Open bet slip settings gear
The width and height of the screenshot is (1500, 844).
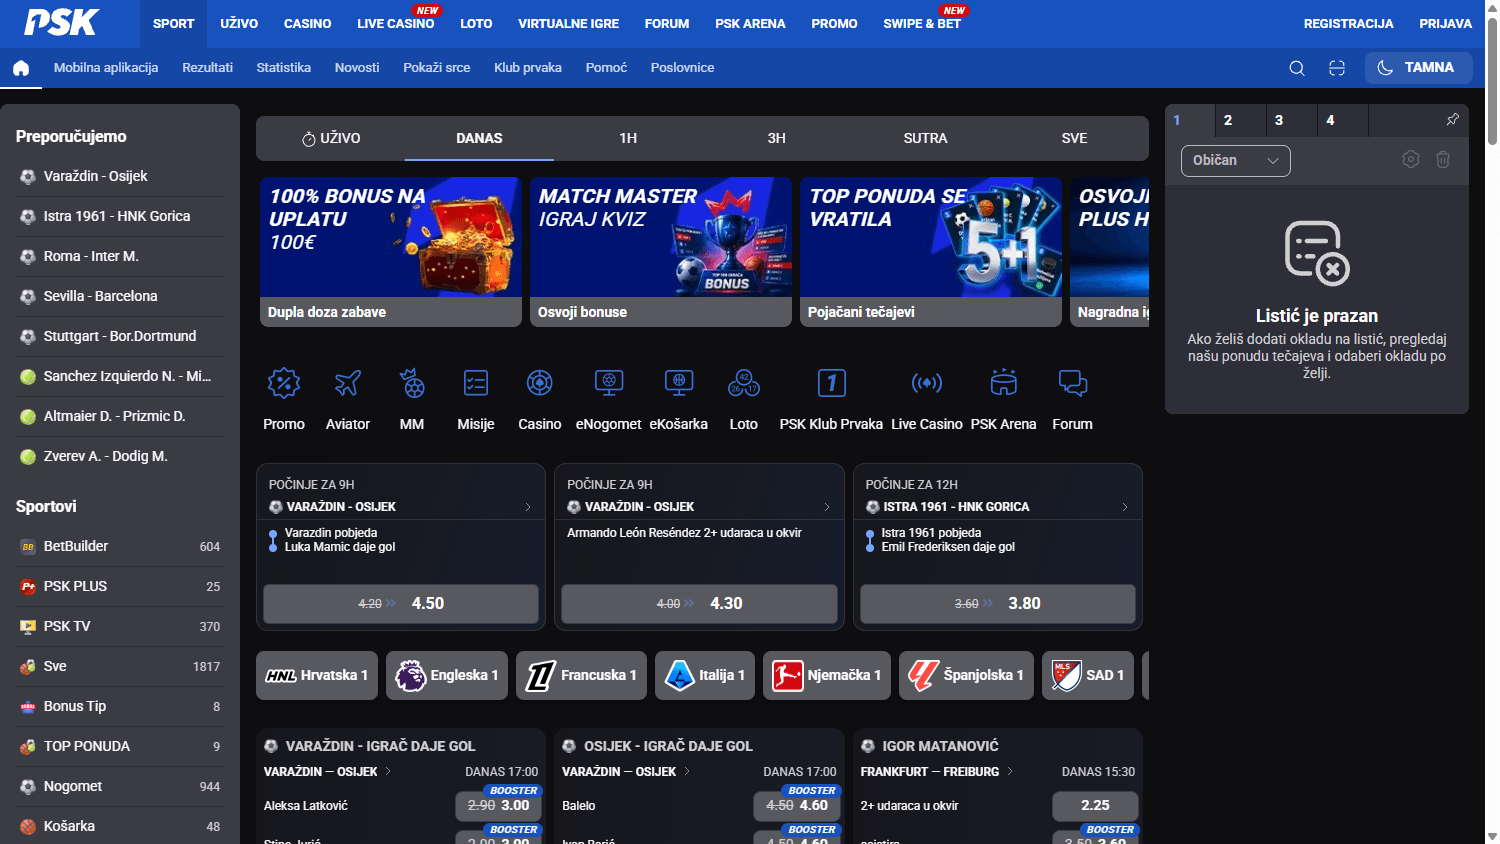coord(1411,160)
